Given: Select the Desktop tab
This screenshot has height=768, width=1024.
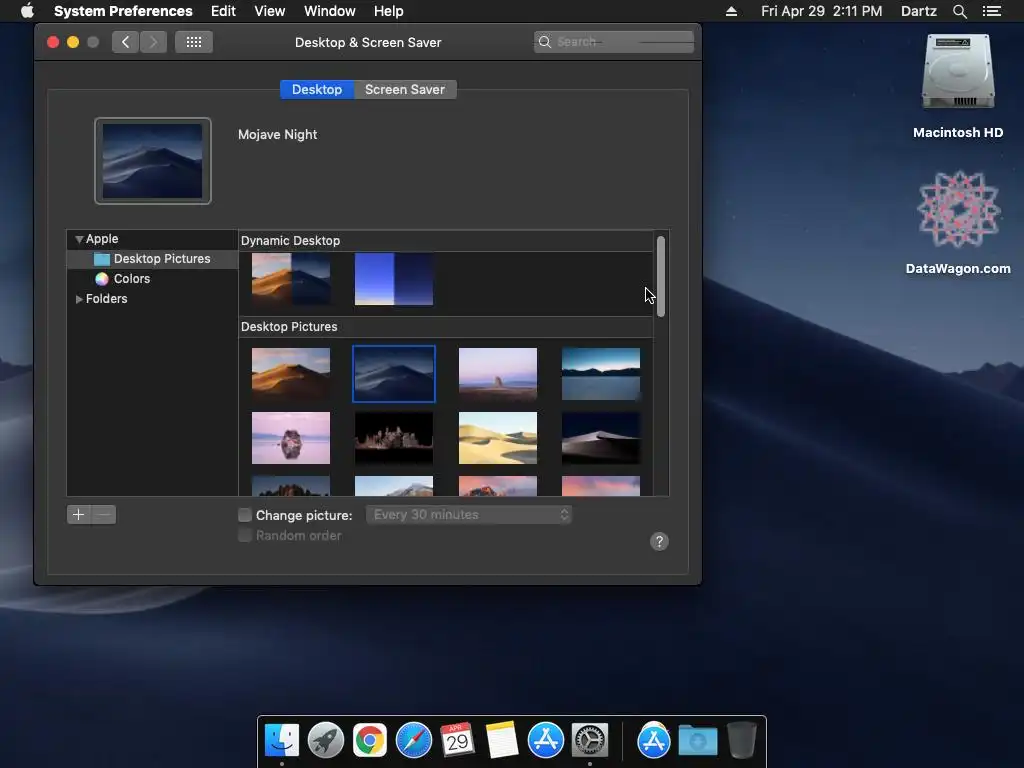Looking at the screenshot, I should (x=317, y=89).
